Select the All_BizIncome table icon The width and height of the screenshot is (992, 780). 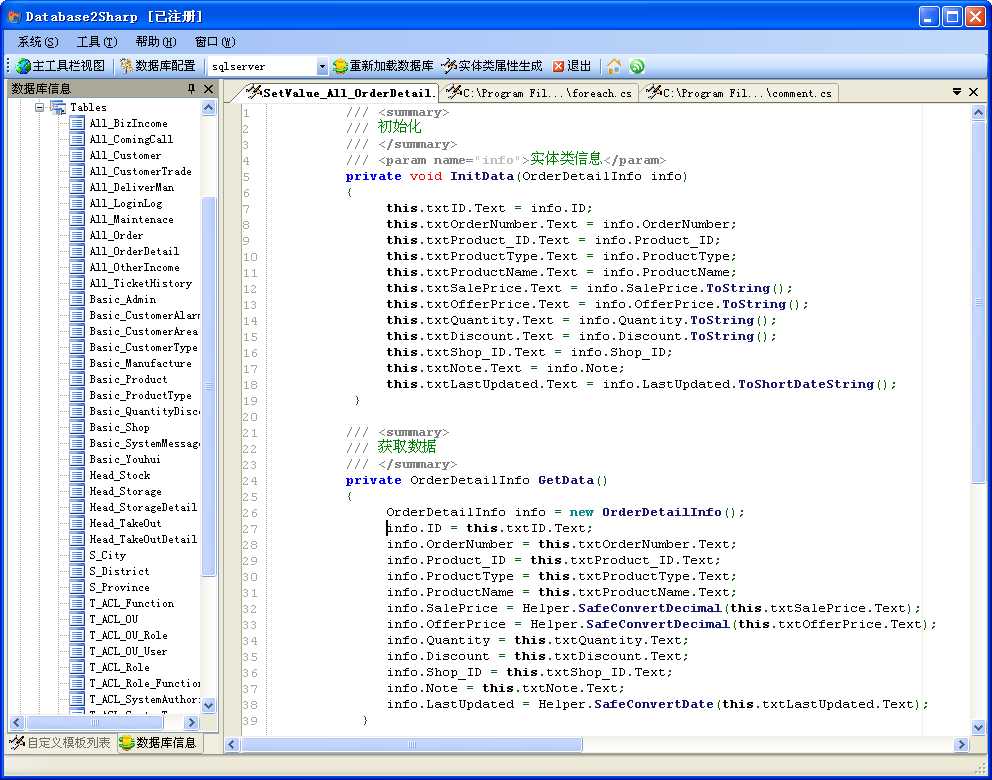(x=77, y=123)
